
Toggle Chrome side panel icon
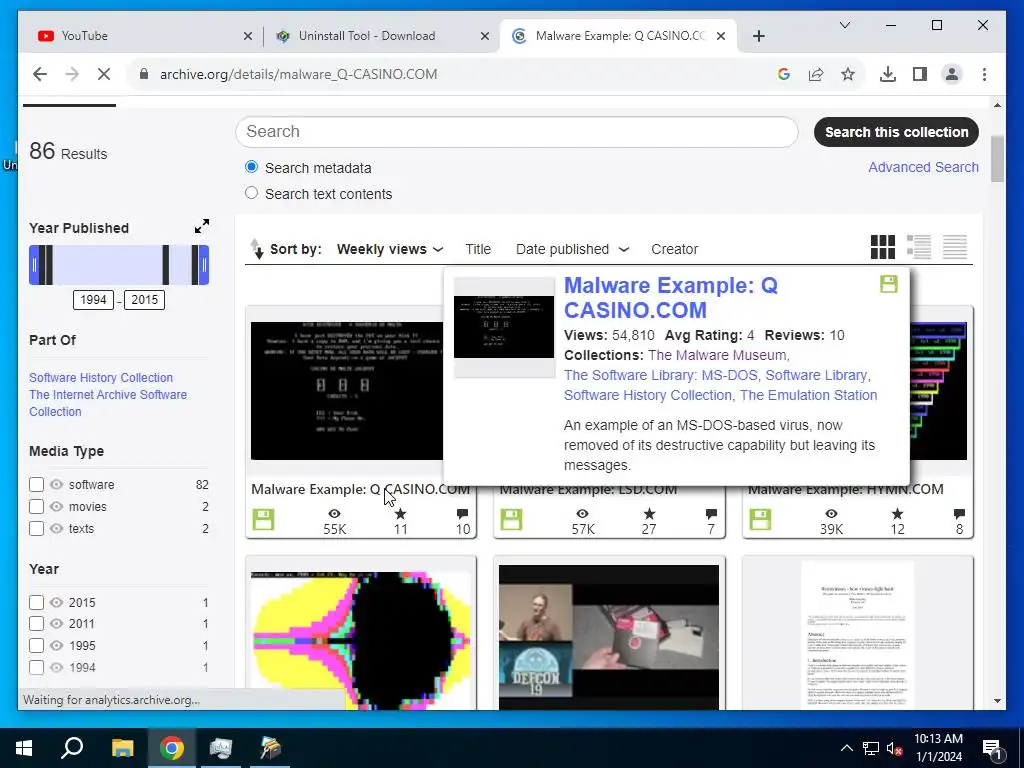pyautogui.click(x=920, y=74)
